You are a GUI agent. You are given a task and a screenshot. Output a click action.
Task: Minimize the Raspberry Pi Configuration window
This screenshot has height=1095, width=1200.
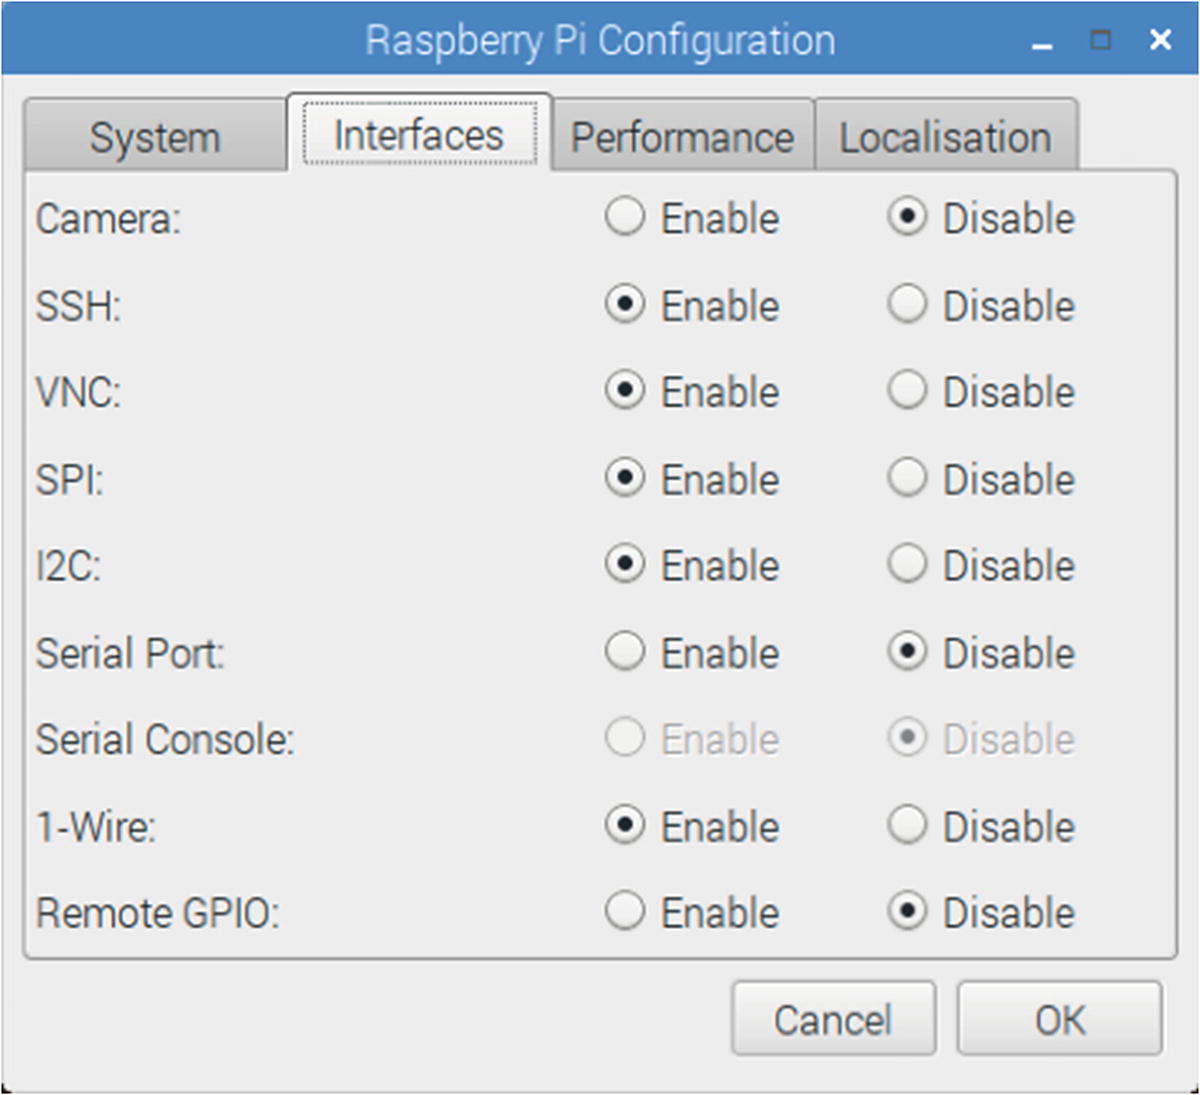coord(1042,41)
